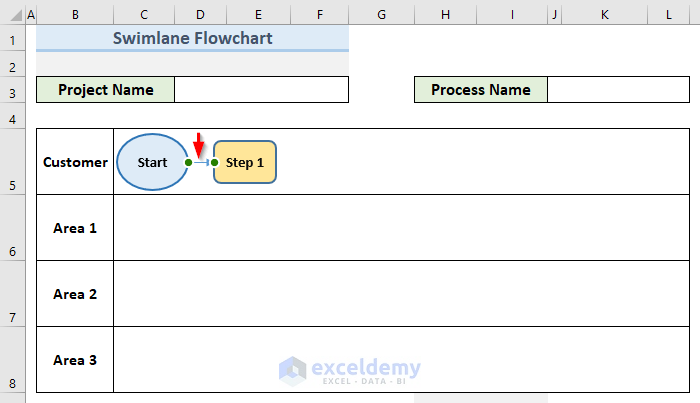Select column E header

[x=258, y=15]
